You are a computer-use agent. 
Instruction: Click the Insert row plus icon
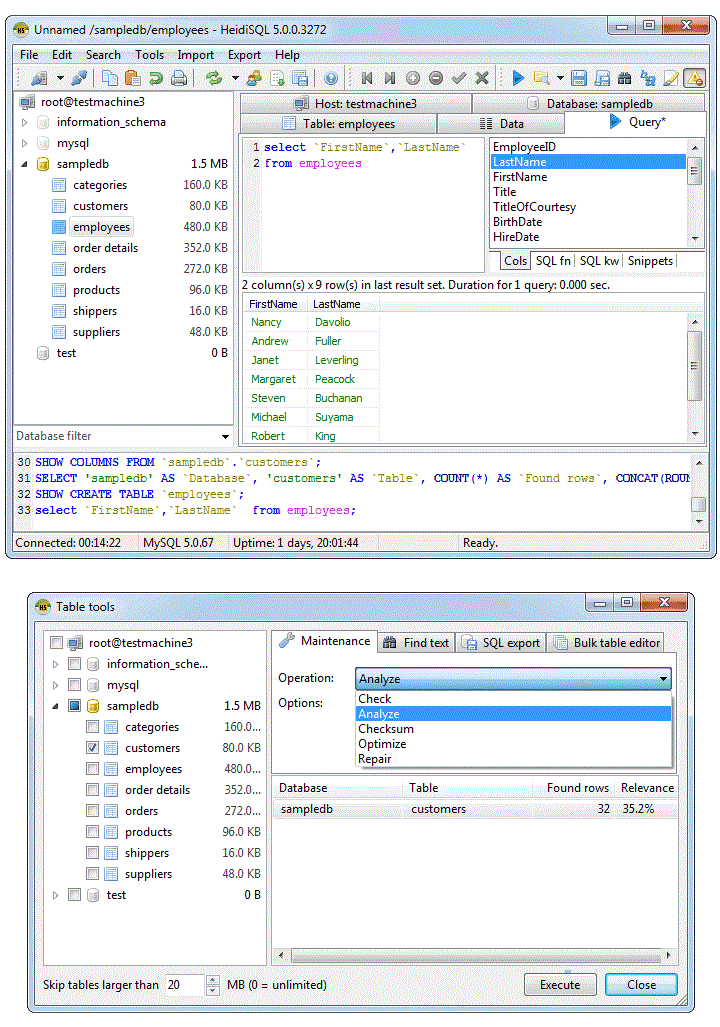413,78
